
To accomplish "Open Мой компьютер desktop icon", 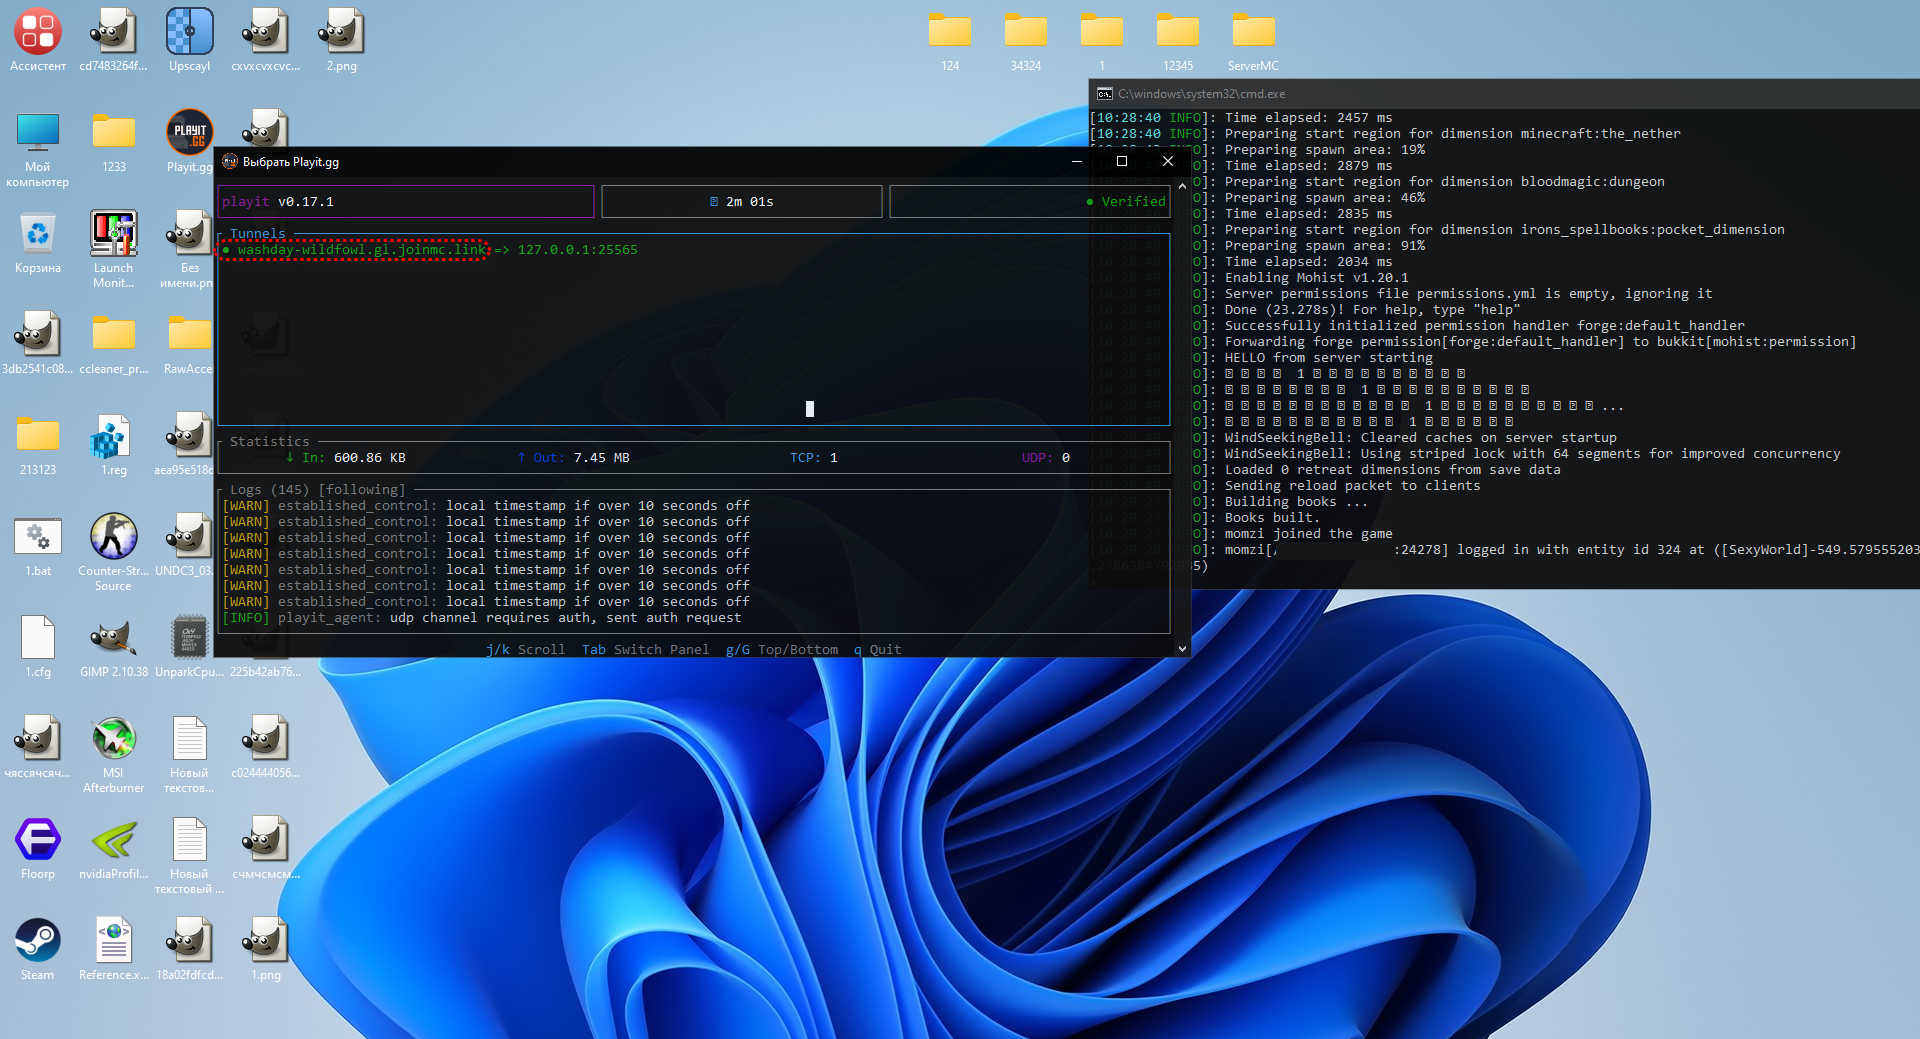I will click(38, 133).
